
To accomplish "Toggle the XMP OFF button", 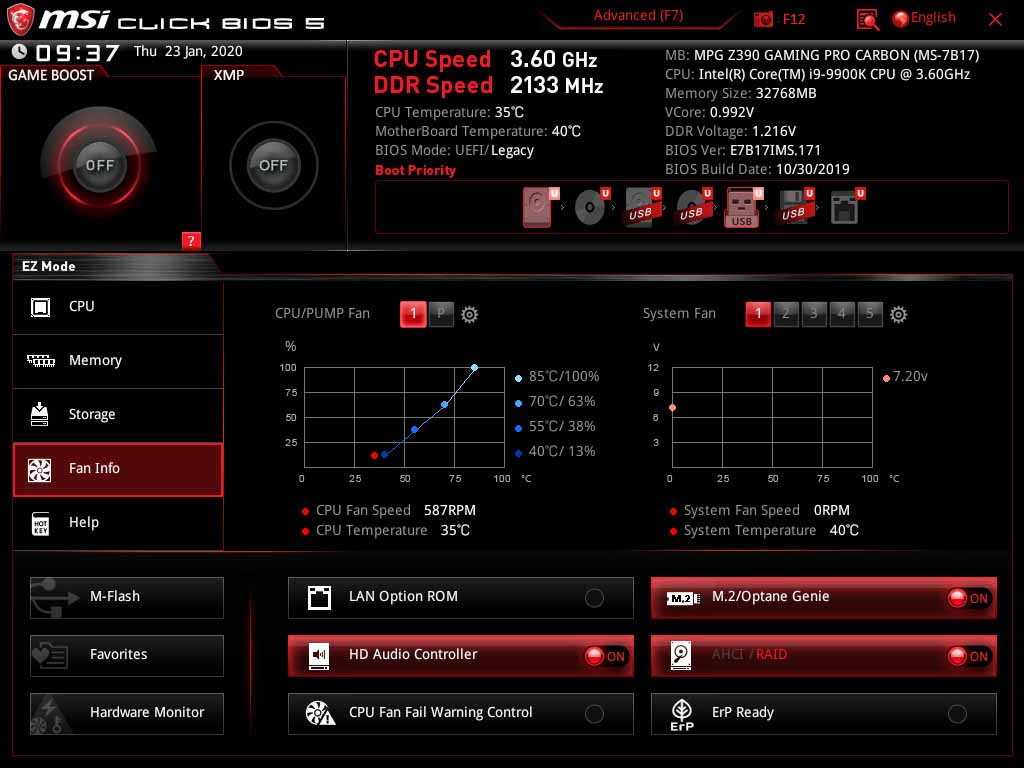I will coord(273,166).
